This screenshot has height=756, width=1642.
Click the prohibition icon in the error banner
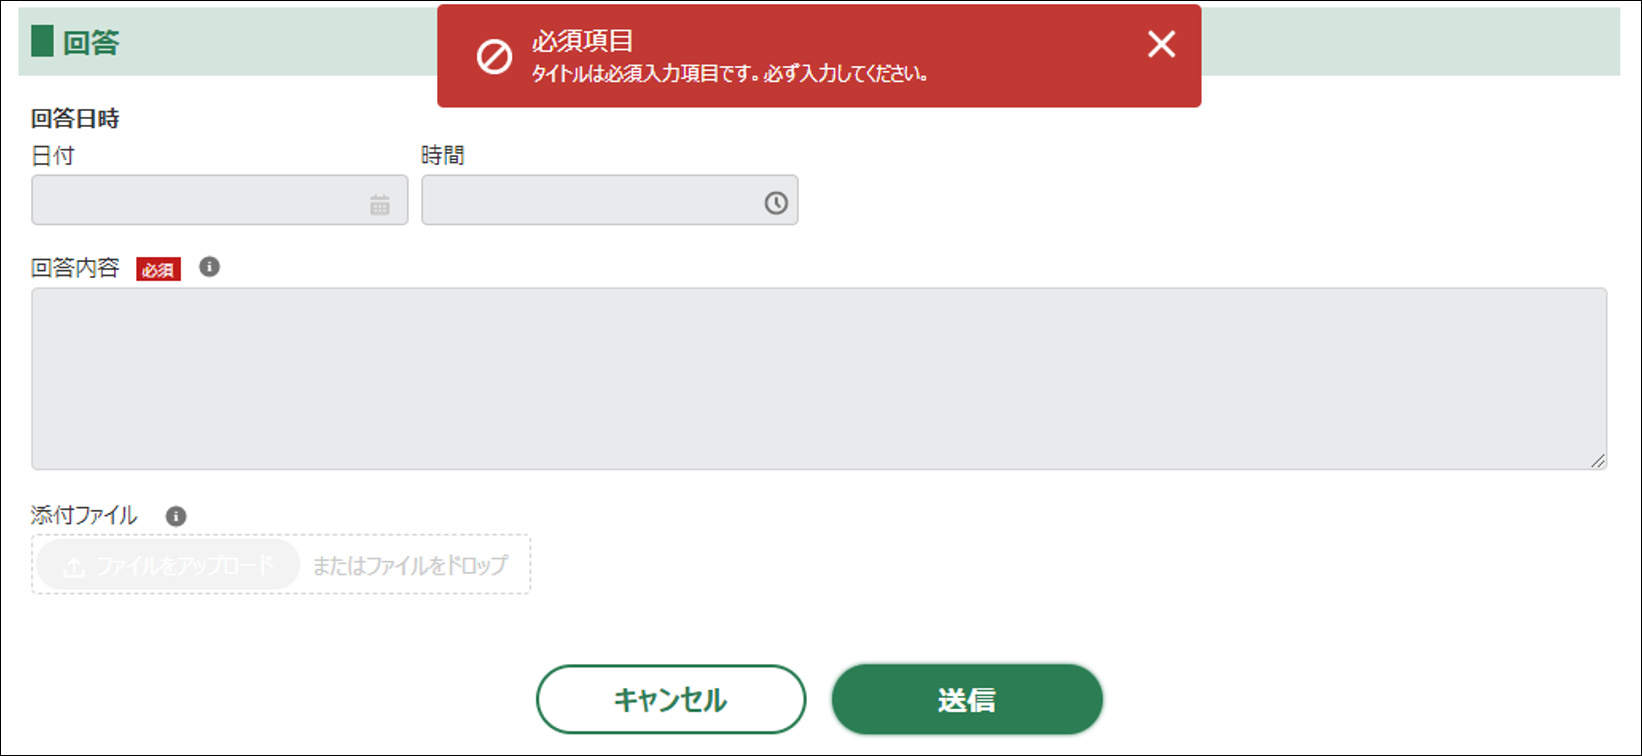(x=494, y=57)
